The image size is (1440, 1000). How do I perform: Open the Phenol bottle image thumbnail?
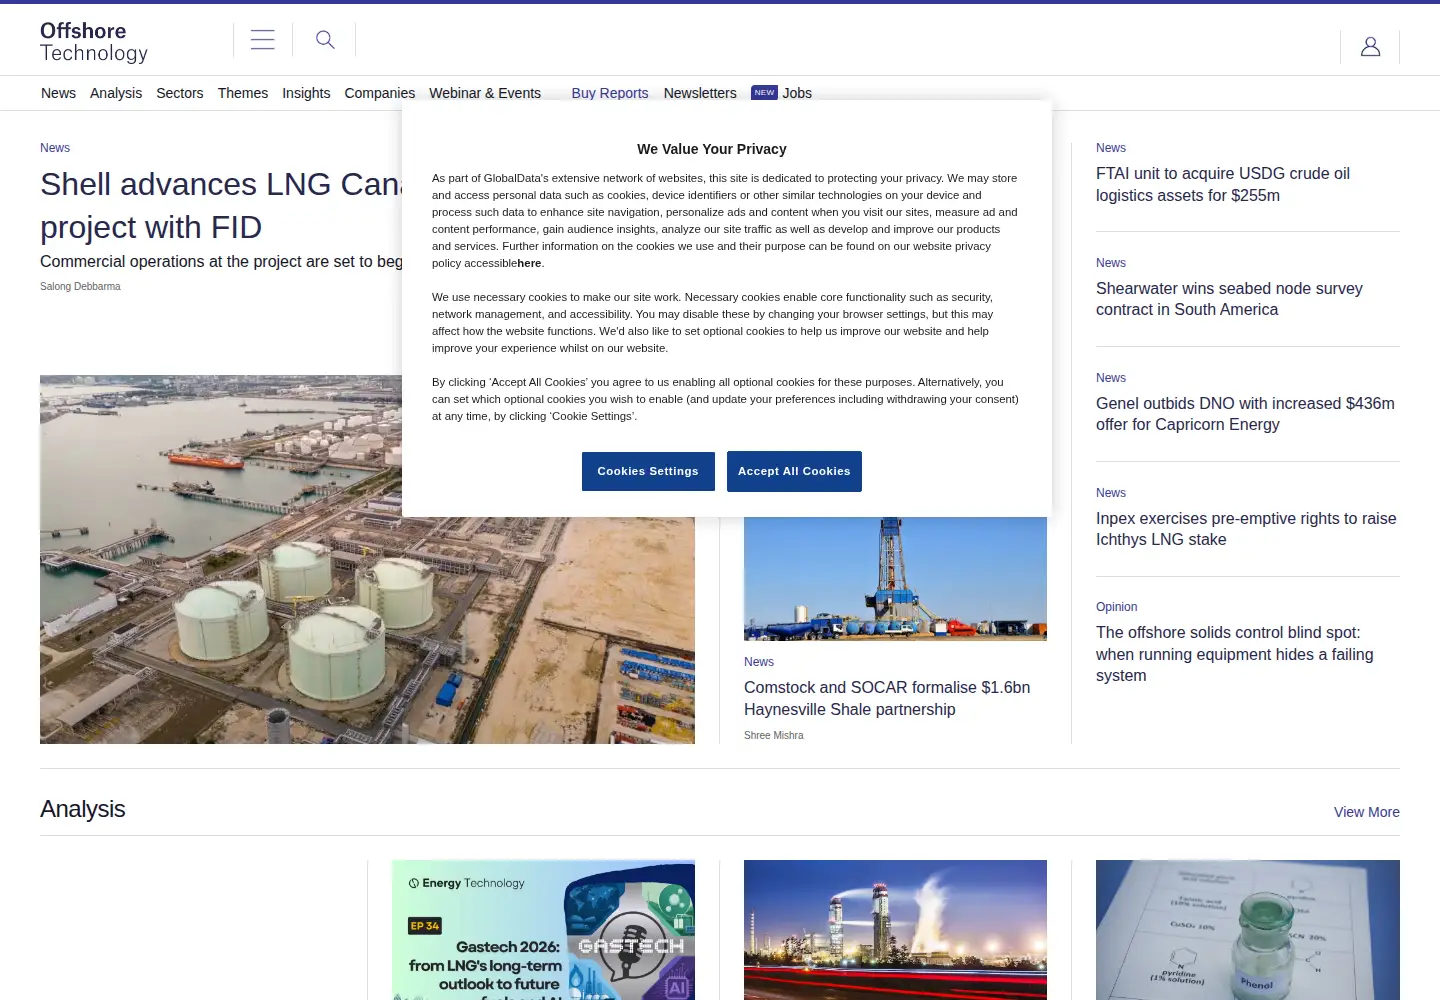click(1248, 930)
